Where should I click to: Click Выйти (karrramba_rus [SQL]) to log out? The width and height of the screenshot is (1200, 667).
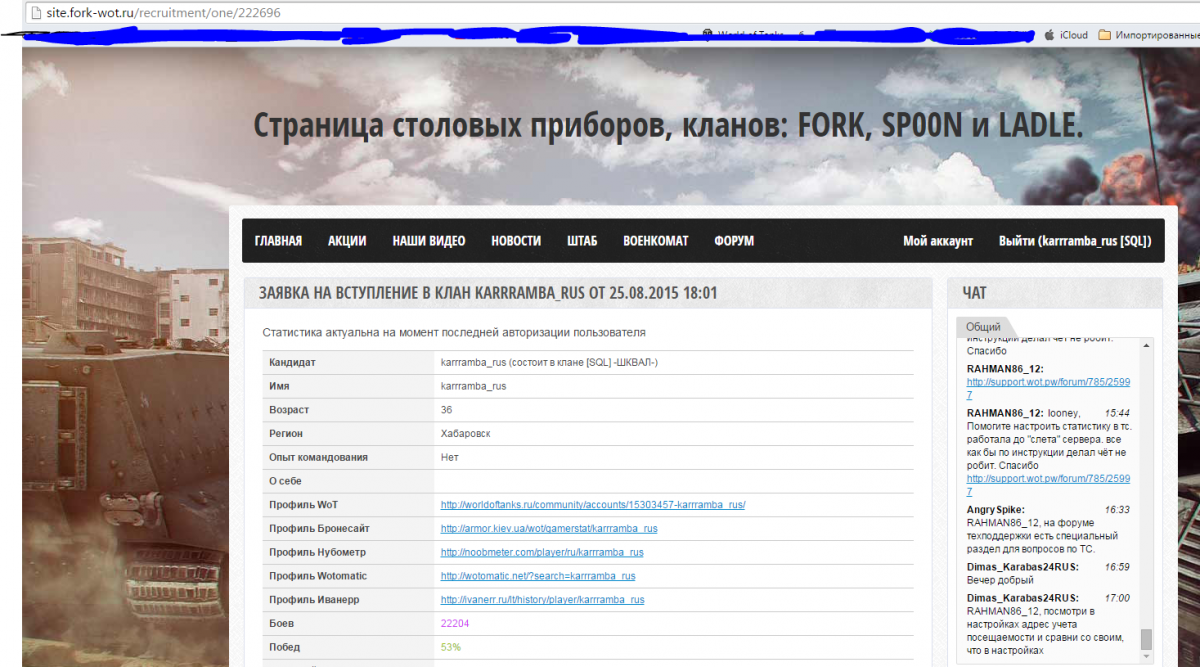click(1075, 241)
